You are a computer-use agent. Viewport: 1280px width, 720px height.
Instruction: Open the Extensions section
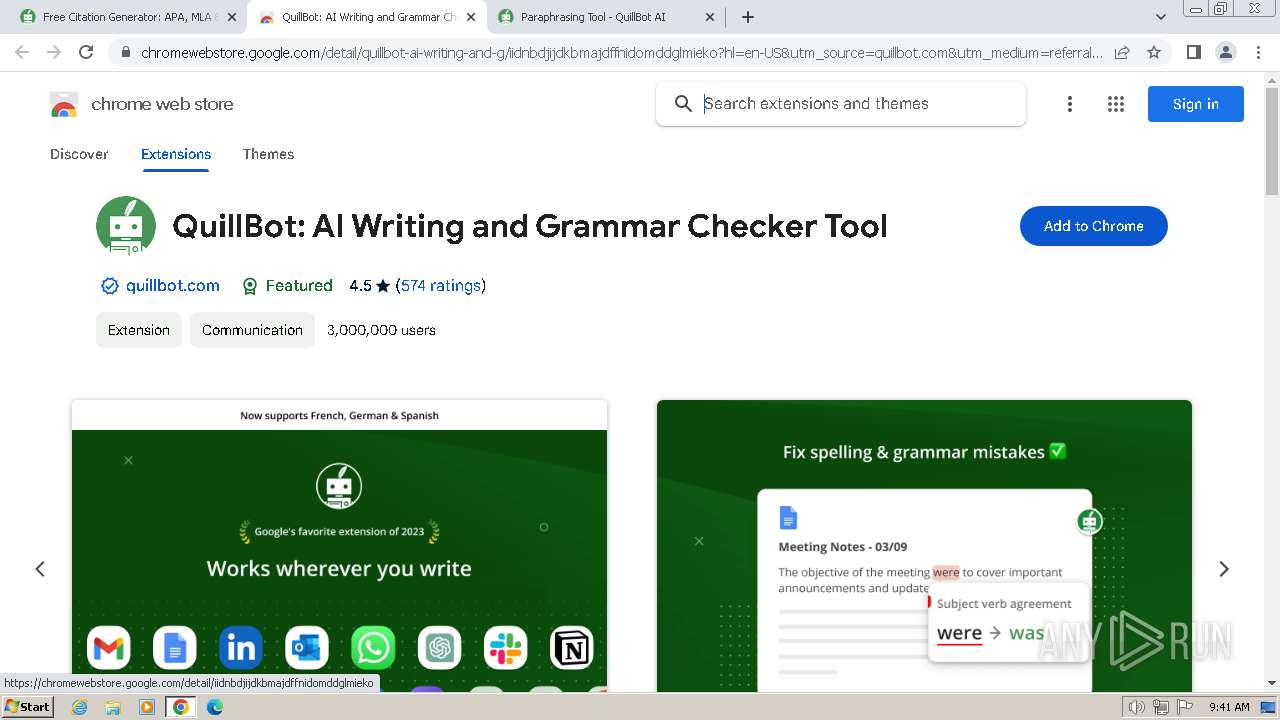(176, 154)
